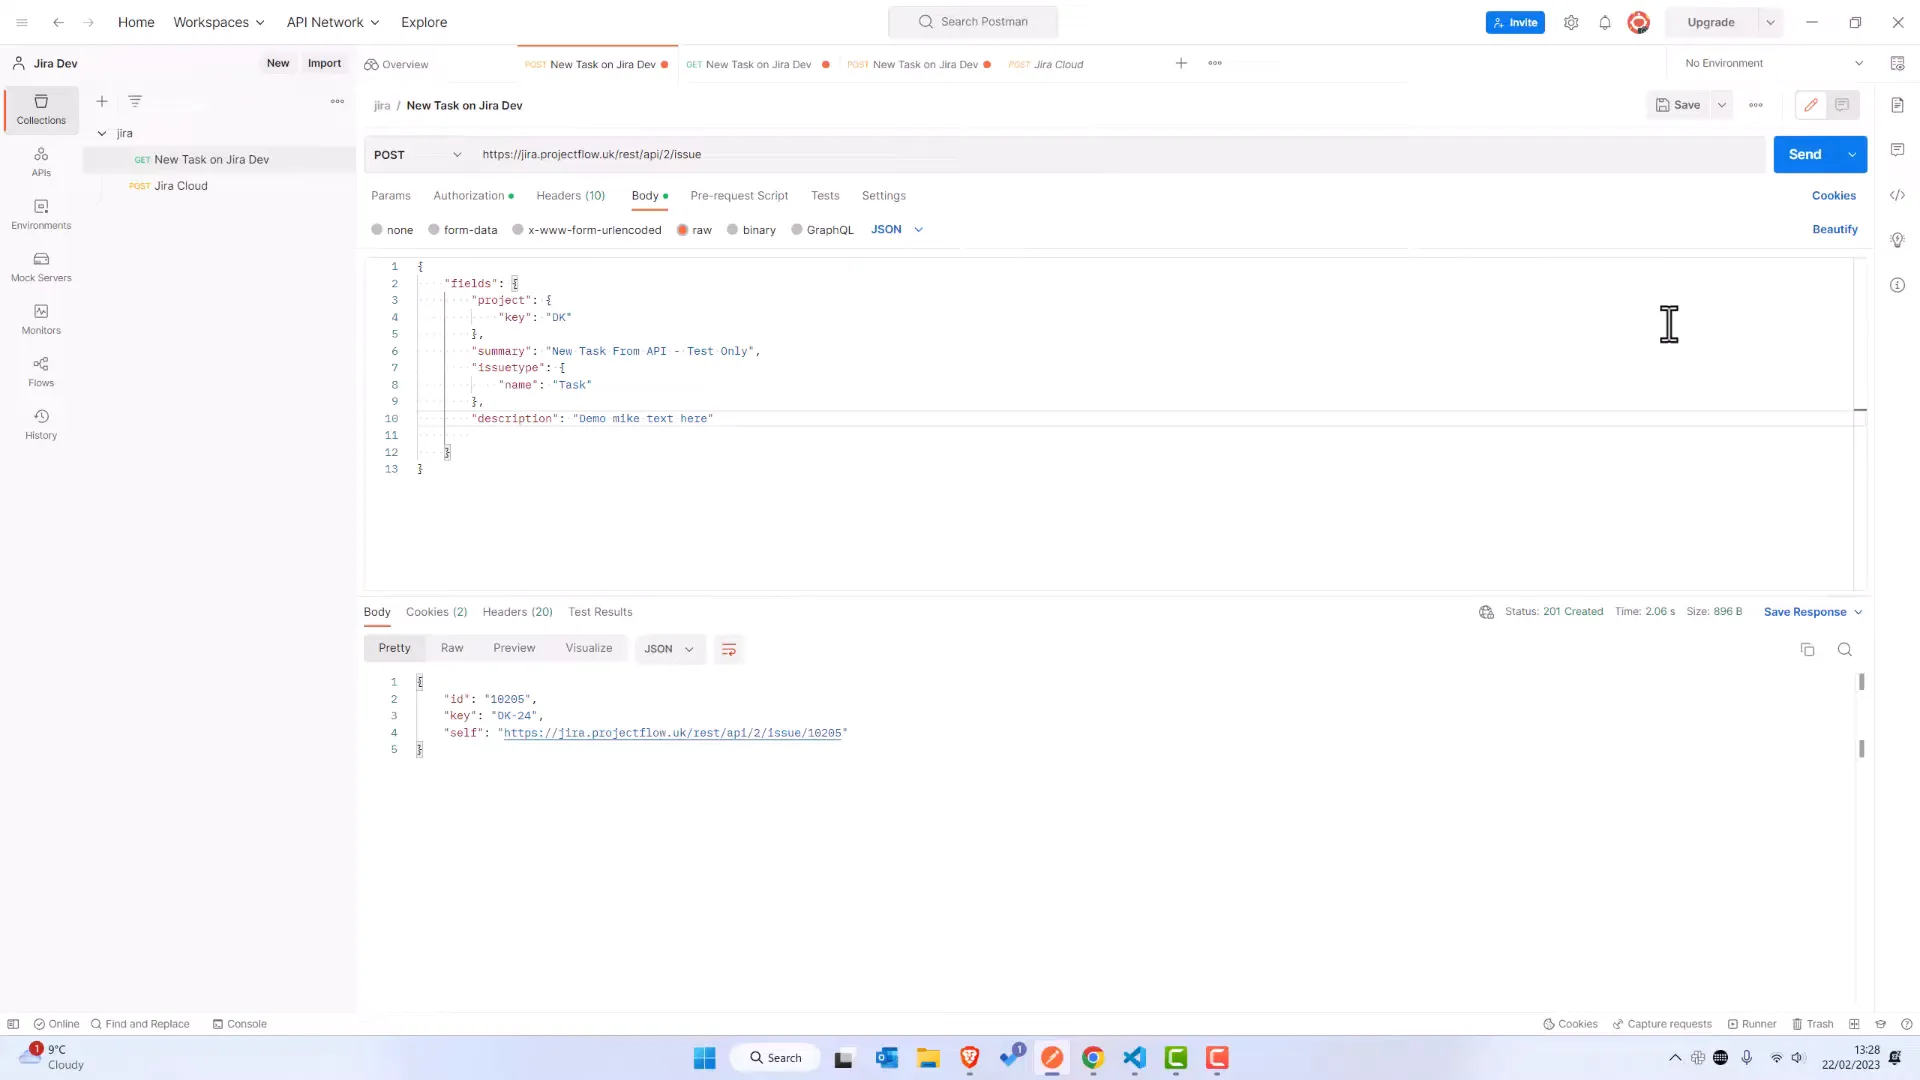Open the Workspaces menu
This screenshot has height=1080, width=1920.
click(x=219, y=22)
